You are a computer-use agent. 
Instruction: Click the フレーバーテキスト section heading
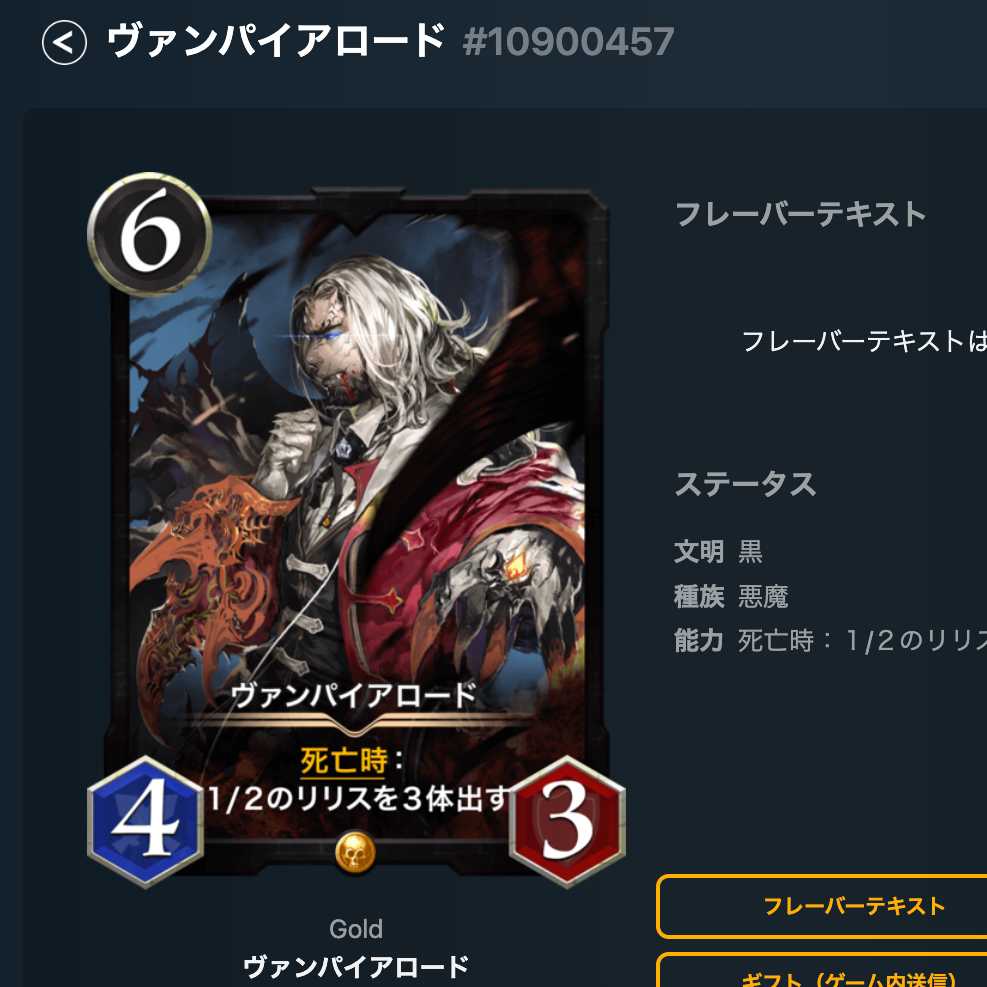800,213
